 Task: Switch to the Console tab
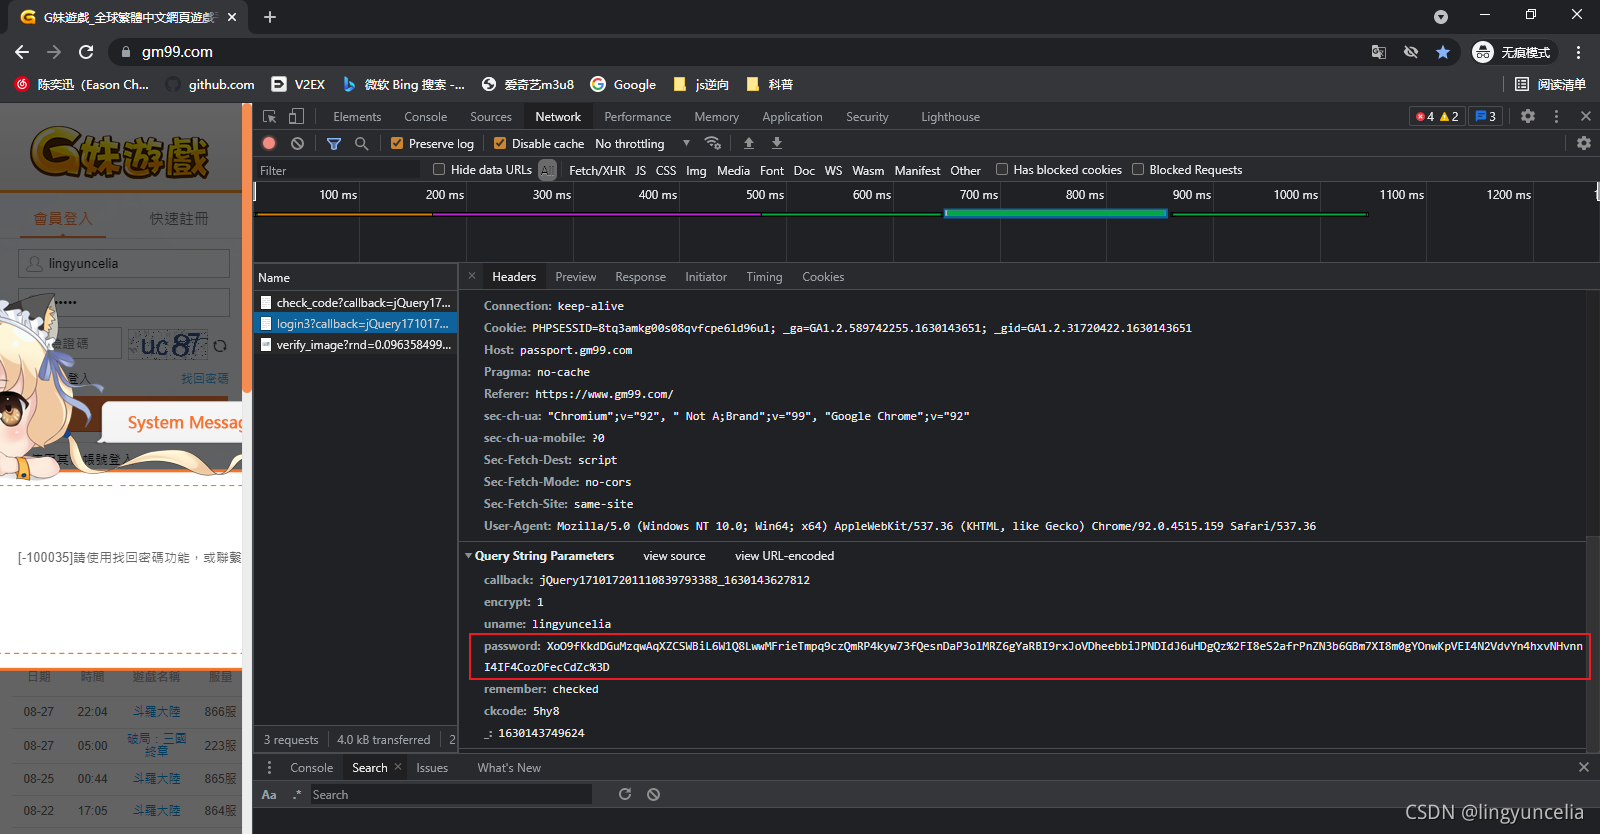tap(425, 117)
